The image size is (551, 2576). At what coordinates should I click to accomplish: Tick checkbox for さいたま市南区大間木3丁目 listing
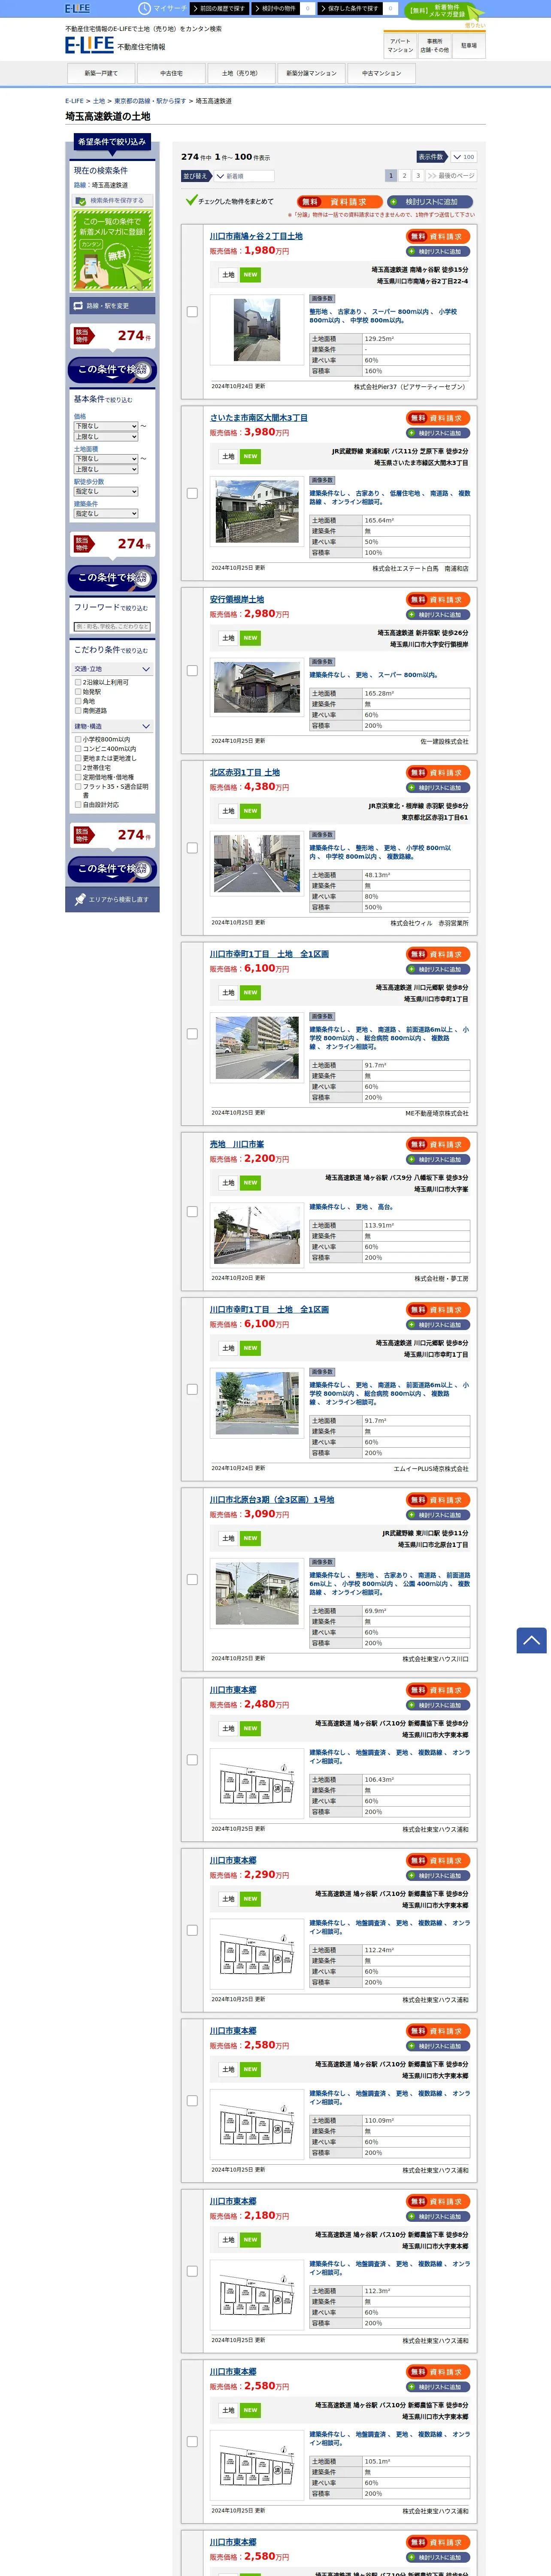192,493
